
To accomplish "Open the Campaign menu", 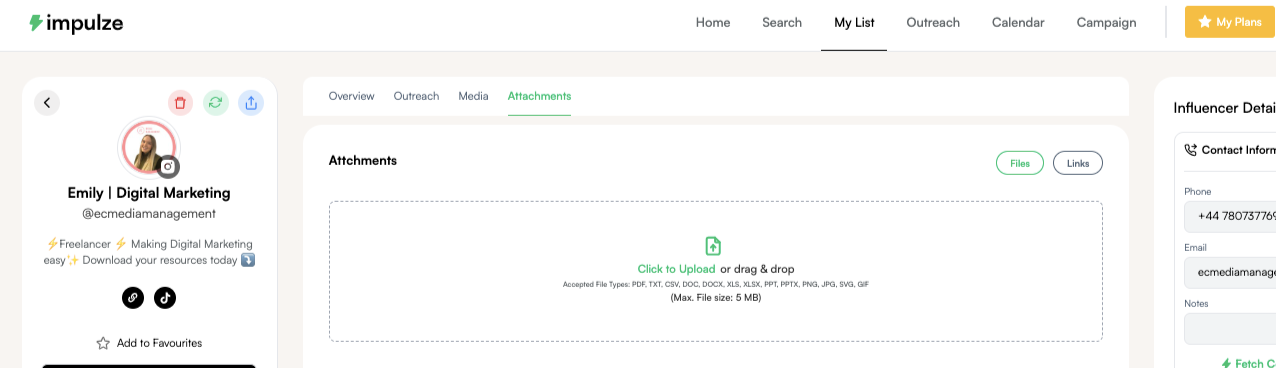I will coord(1106,23).
